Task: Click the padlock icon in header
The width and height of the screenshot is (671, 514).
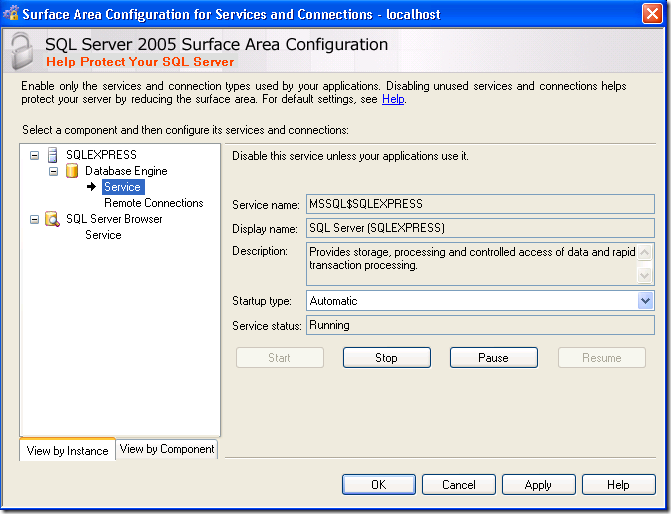Action: 22,51
